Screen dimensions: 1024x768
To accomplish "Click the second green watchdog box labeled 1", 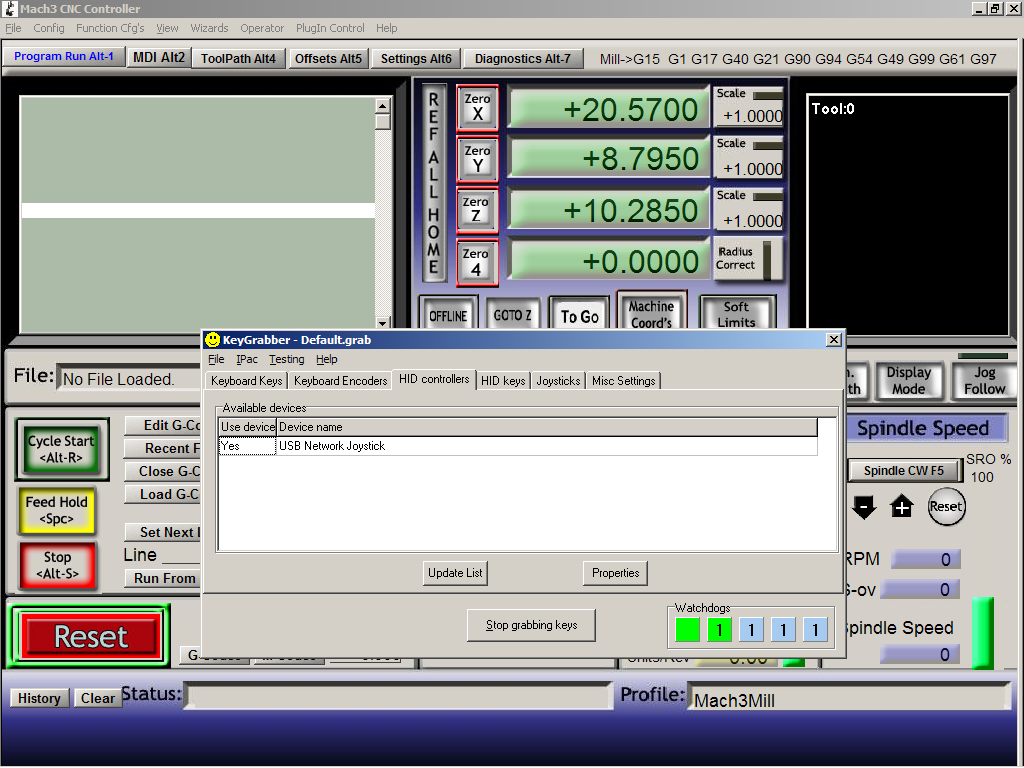I will [x=719, y=630].
